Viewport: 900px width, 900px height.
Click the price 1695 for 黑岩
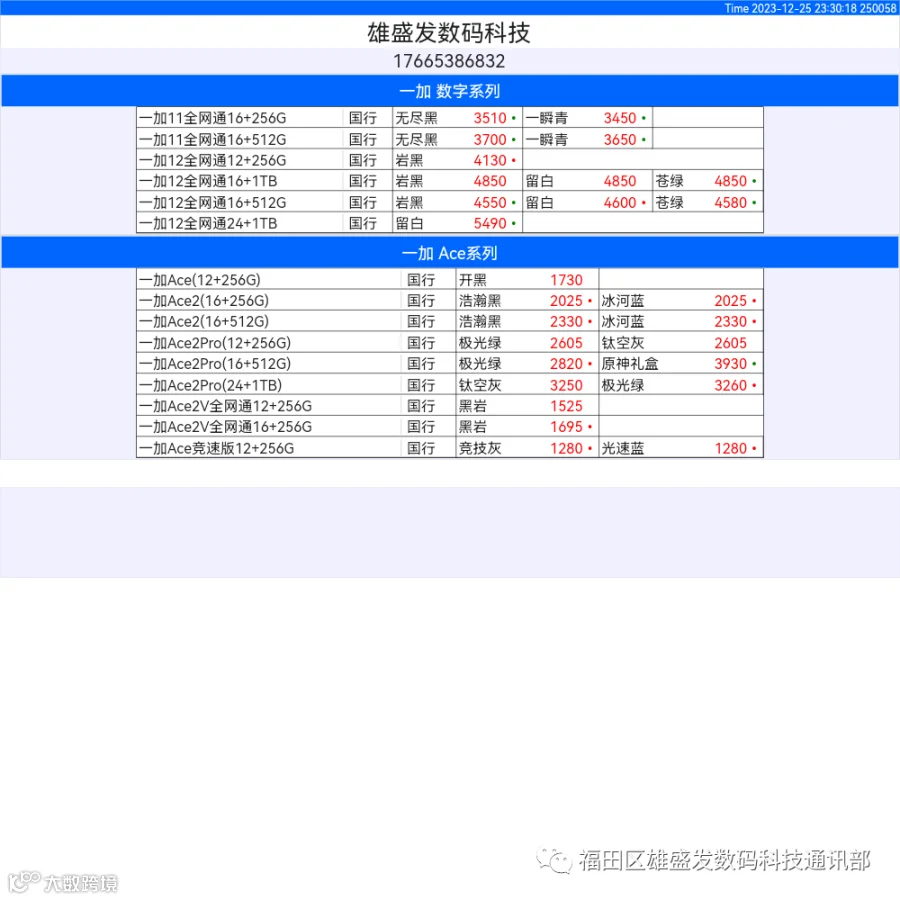pyautogui.click(x=566, y=426)
